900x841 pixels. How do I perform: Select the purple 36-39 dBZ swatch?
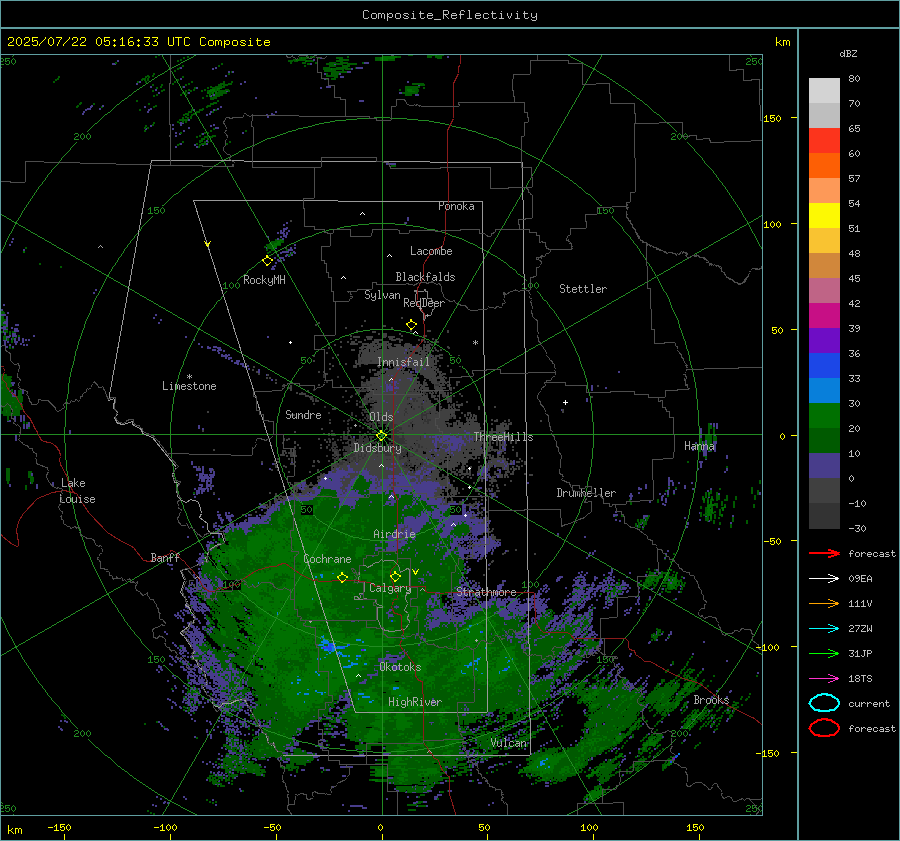coord(824,341)
